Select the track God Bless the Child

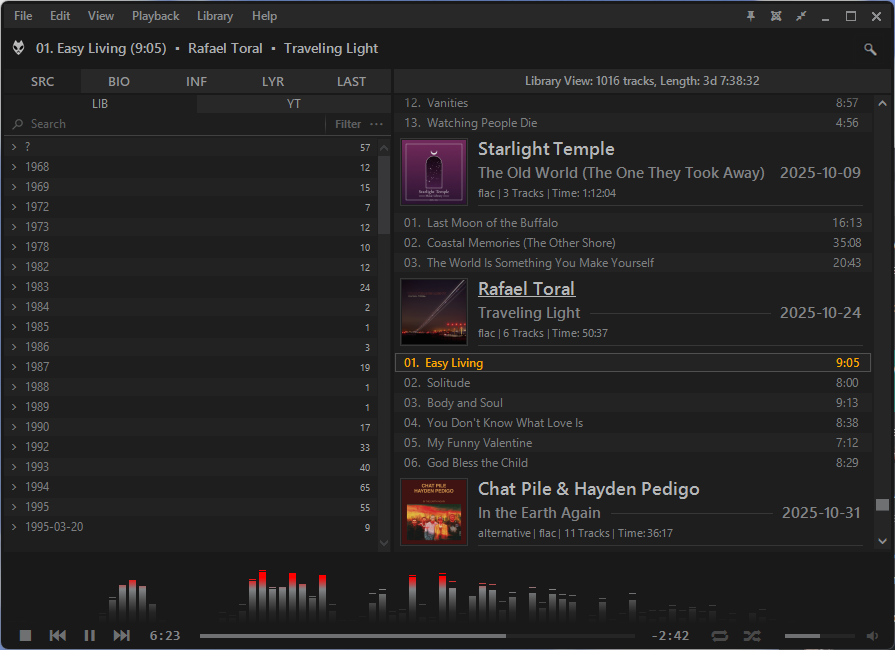632,463
